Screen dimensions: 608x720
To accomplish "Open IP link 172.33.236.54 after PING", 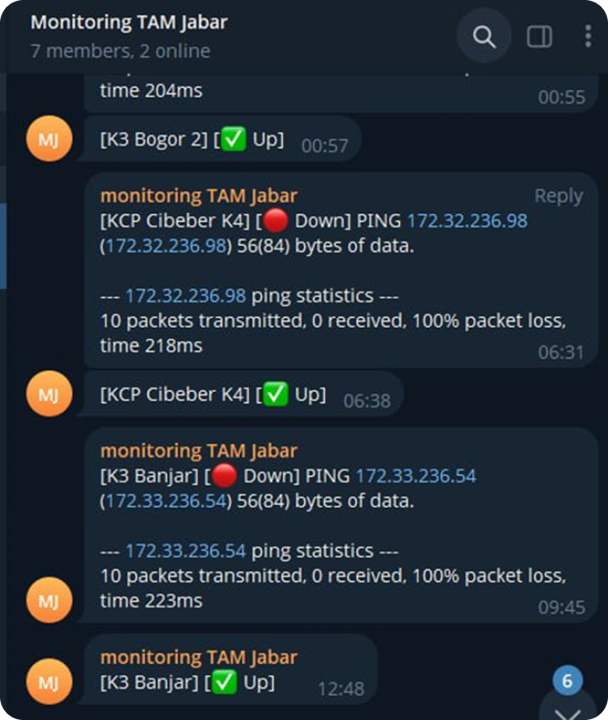I will (416, 476).
